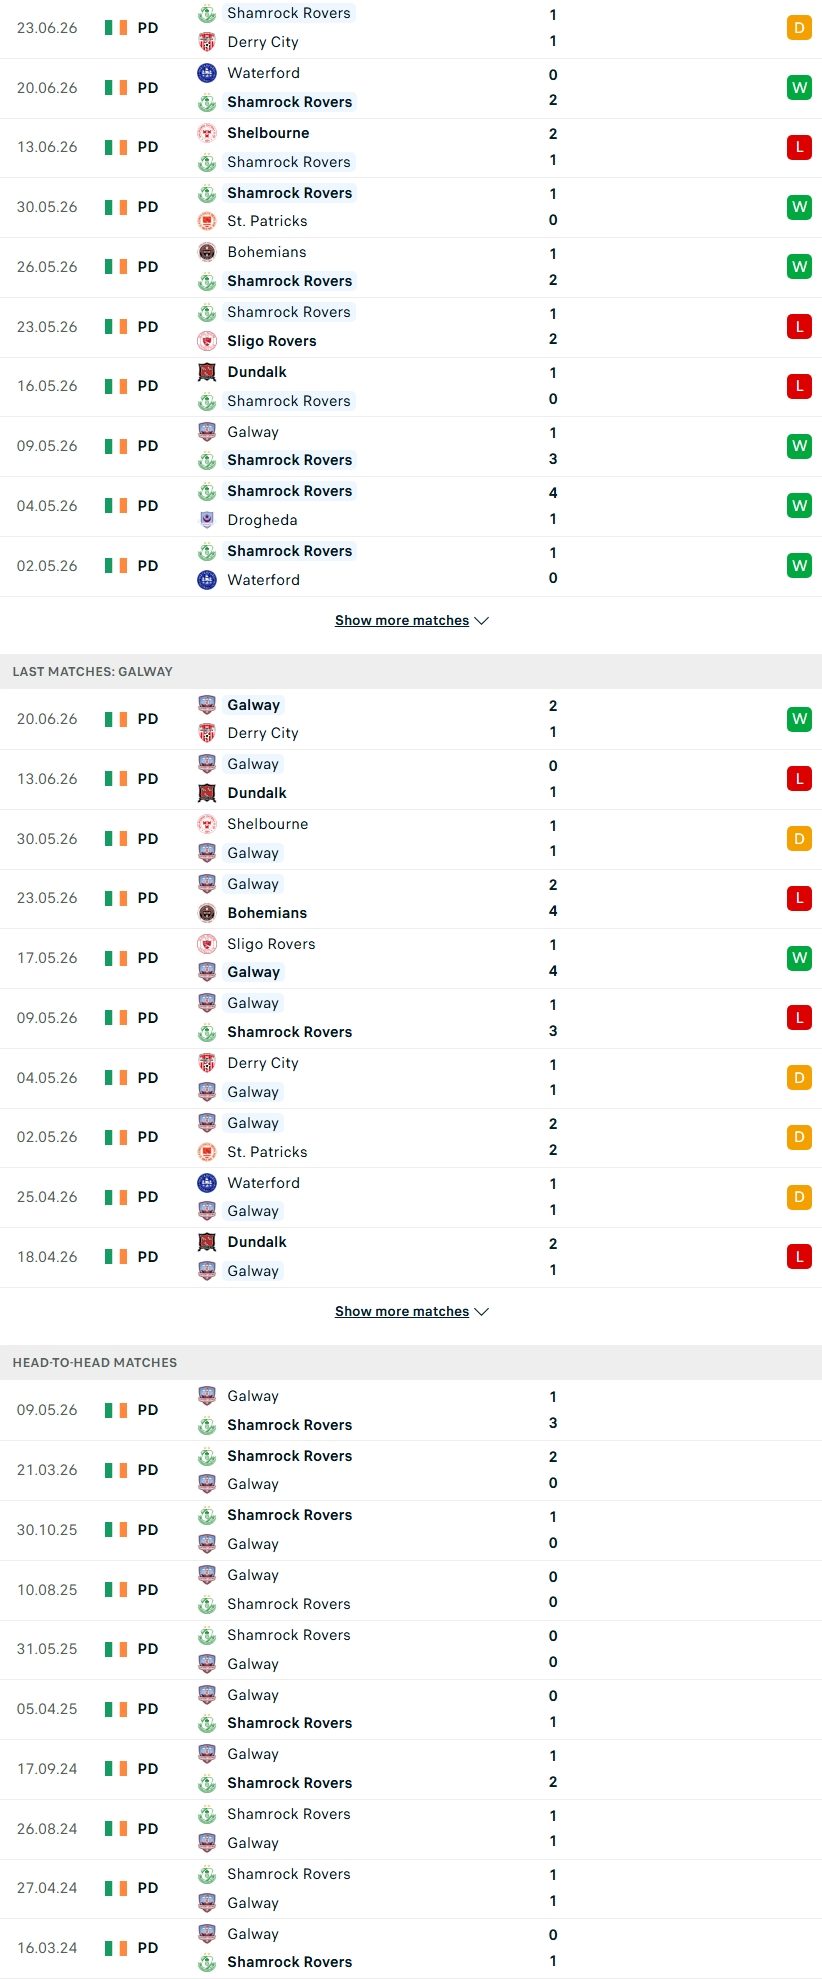
Task: Click the Shelbourne crest in the 13.06.26 Shamrock match
Action: click(x=207, y=133)
